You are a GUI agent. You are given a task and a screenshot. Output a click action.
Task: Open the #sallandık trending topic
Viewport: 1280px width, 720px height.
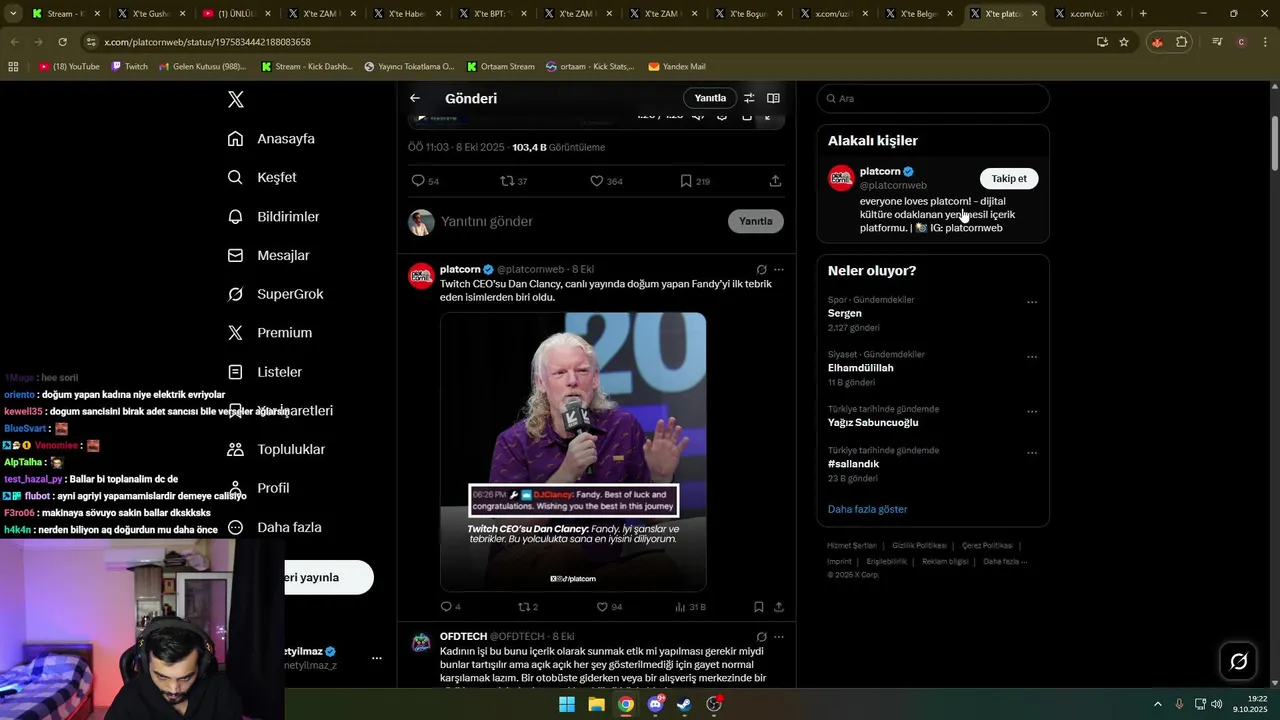[x=853, y=464]
